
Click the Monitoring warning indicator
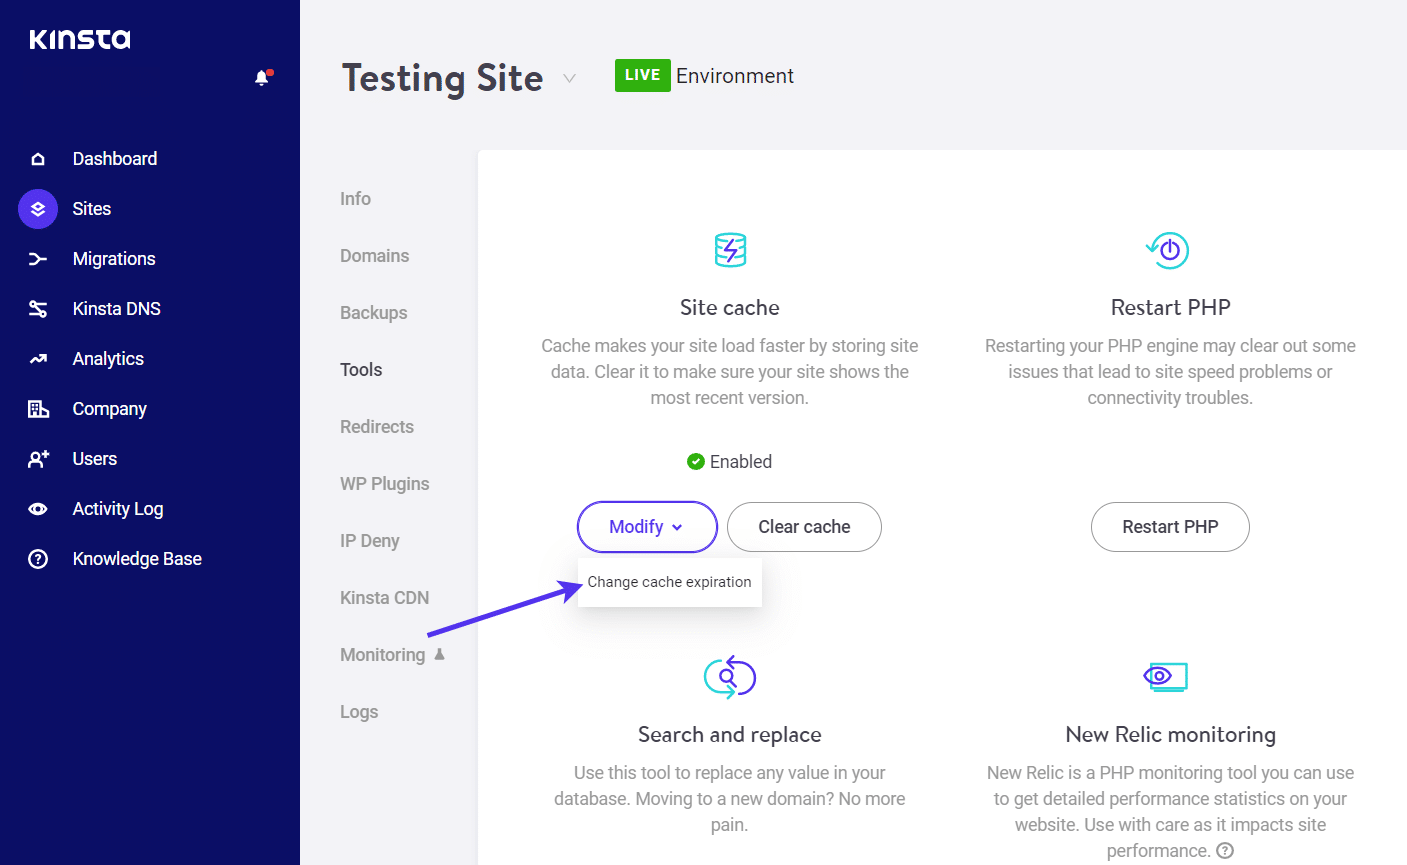pyautogui.click(x=440, y=654)
